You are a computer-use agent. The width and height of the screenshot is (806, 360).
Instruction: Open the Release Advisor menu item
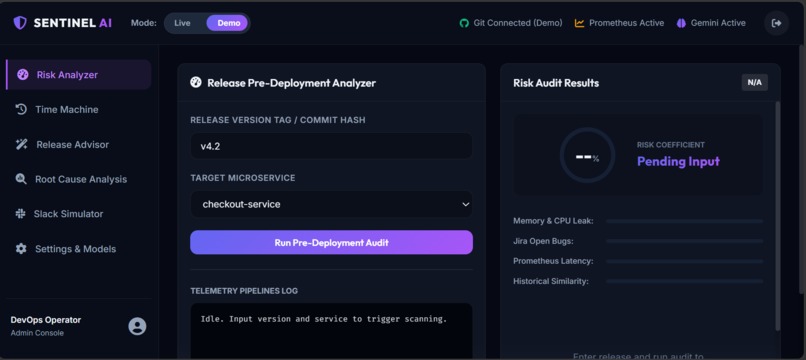coord(79,145)
